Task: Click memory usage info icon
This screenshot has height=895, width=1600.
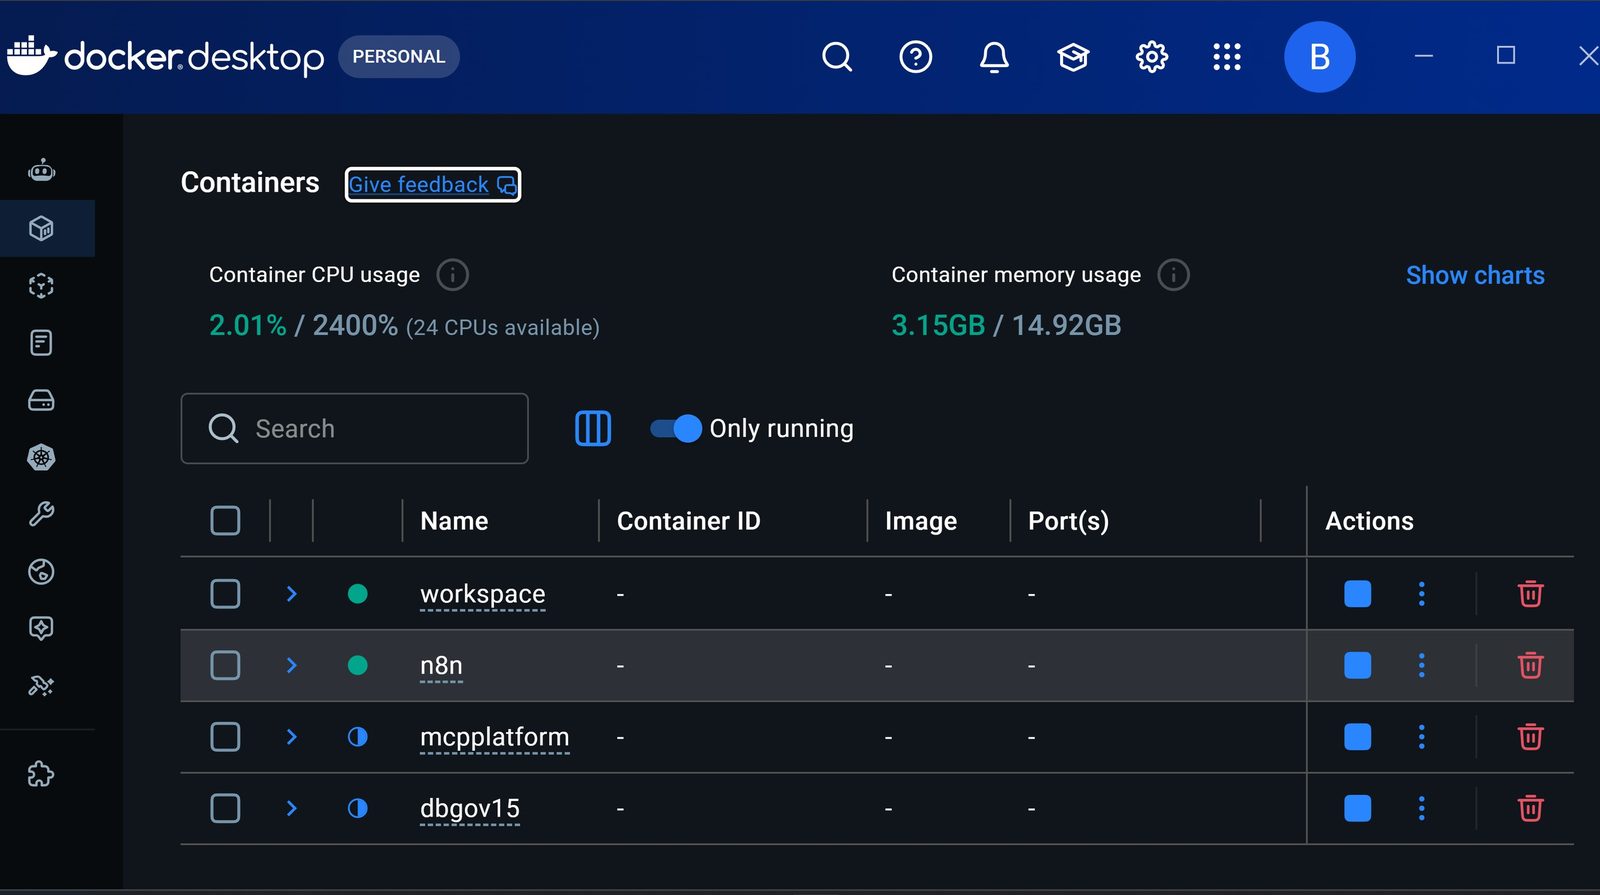Action: click(1173, 274)
